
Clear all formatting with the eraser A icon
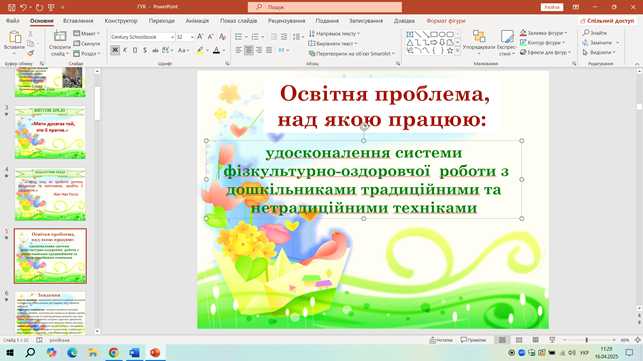click(222, 37)
